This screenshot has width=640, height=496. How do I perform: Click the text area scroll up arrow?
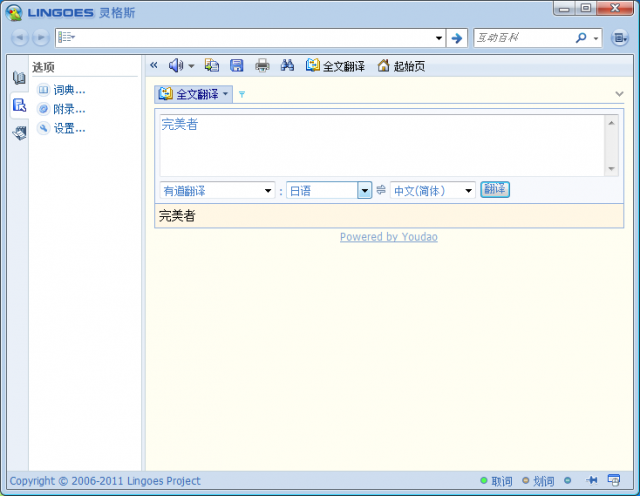(611, 123)
